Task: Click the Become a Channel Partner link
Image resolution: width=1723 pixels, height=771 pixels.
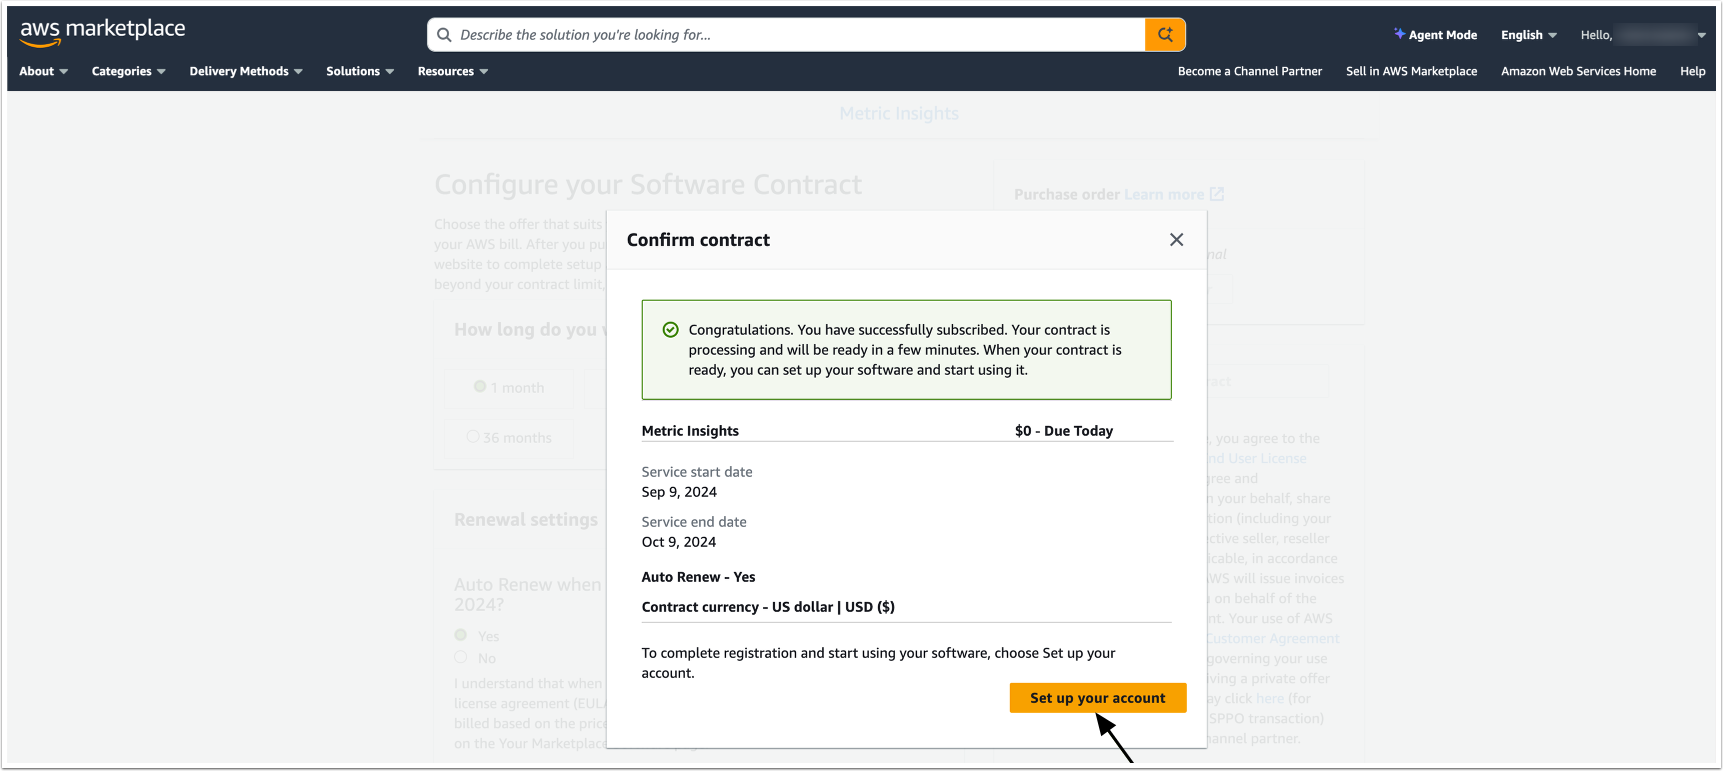Action: pyautogui.click(x=1249, y=71)
